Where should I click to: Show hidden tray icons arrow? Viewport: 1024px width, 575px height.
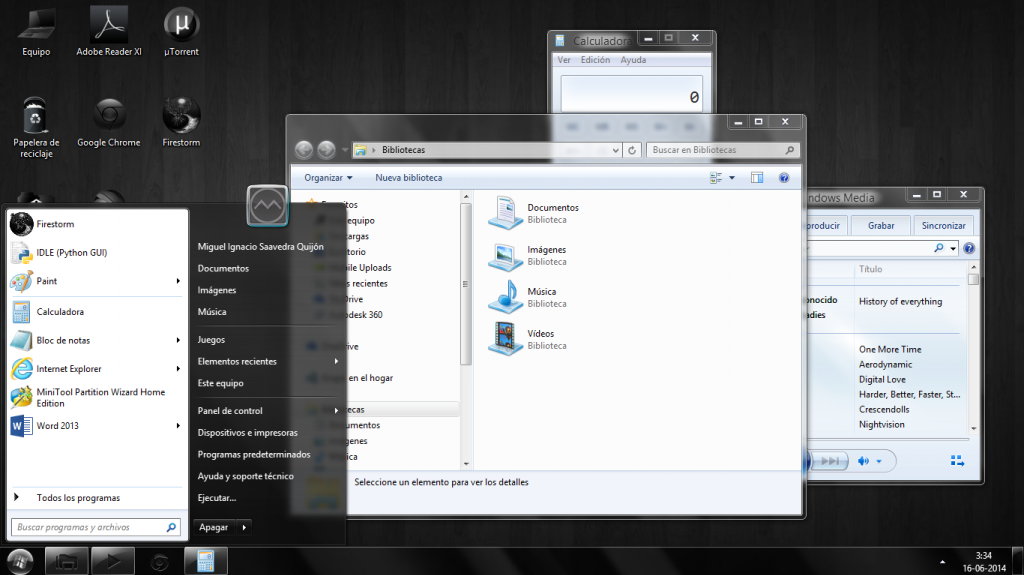942,562
